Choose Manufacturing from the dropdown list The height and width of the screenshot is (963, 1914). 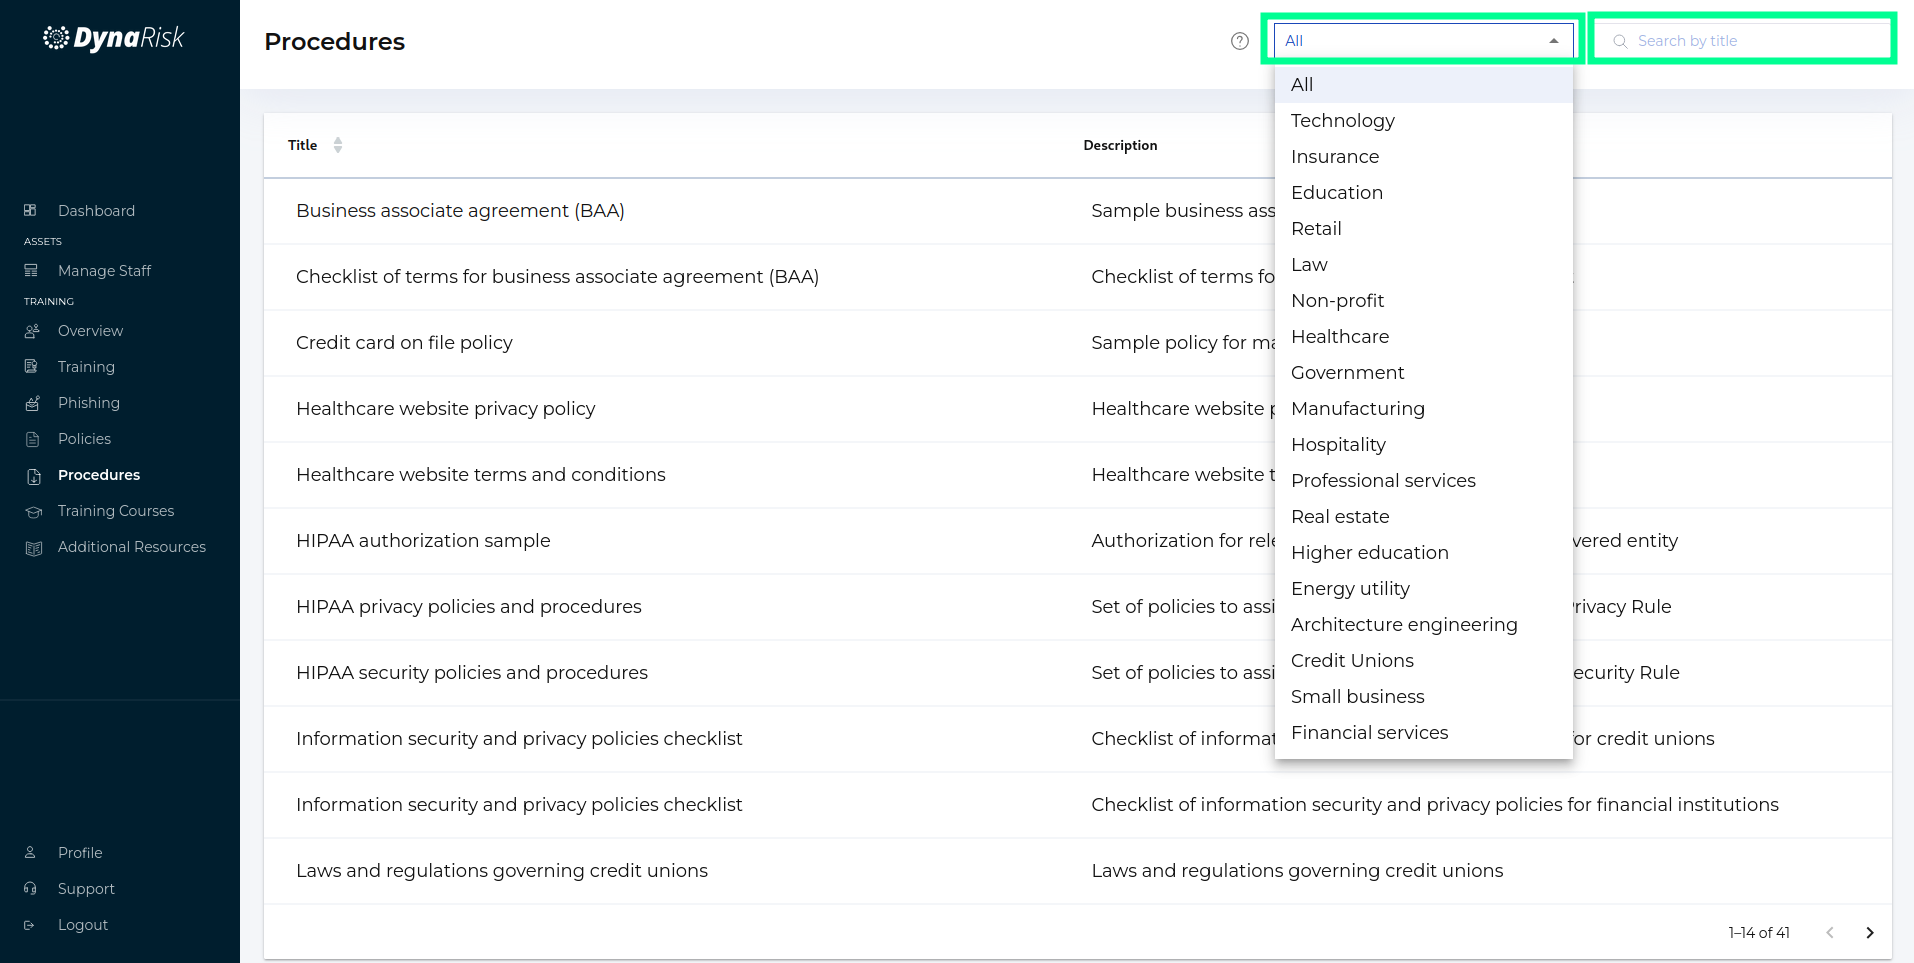(x=1424, y=409)
